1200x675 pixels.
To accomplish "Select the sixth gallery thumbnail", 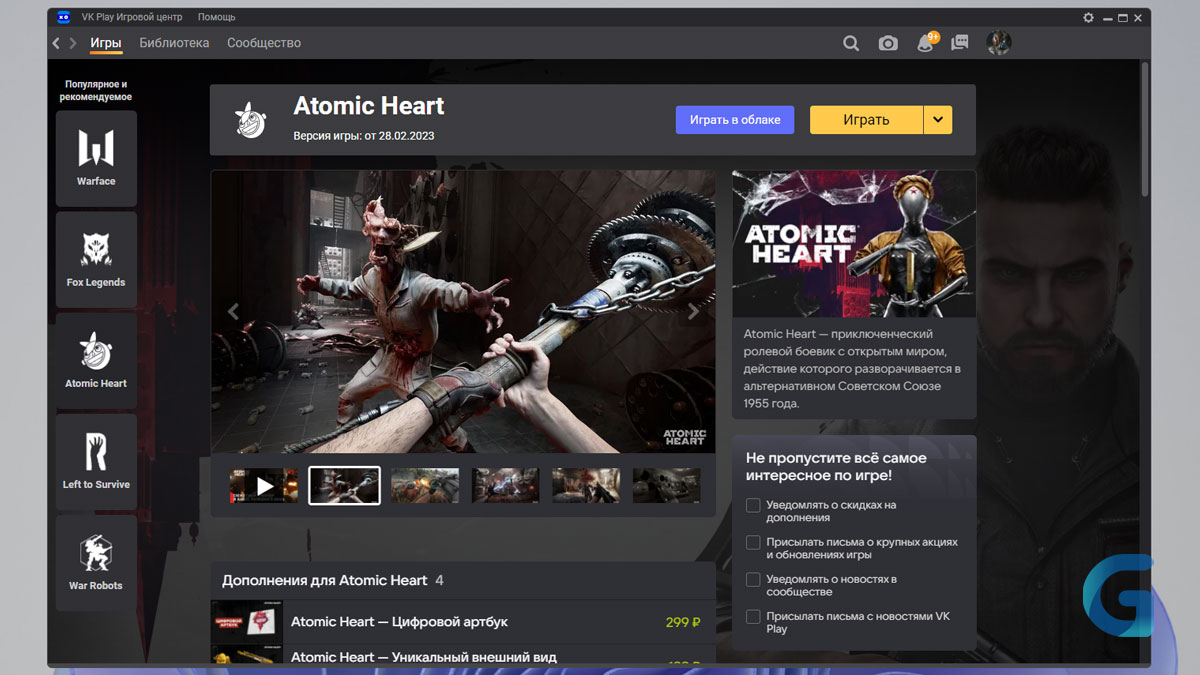I will tap(667, 486).
